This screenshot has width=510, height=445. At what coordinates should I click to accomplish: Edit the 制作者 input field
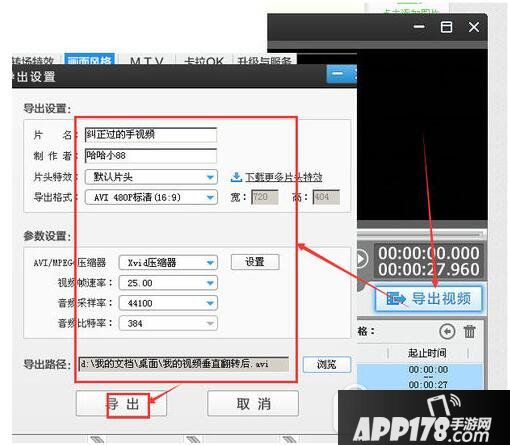[151, 156]
